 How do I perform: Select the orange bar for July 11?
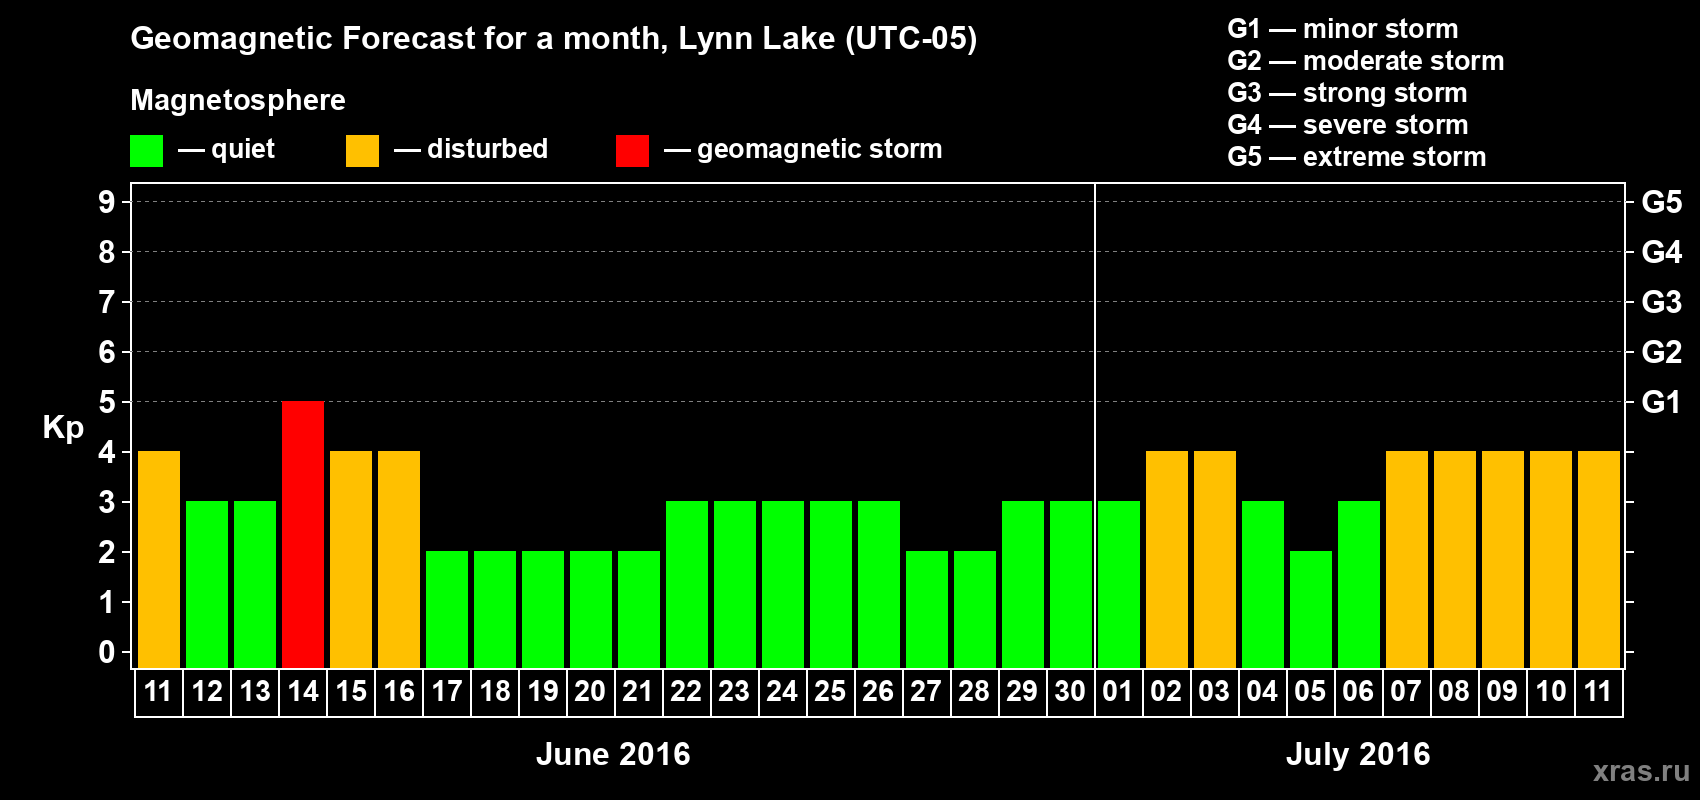click(x=1599, y=559)
